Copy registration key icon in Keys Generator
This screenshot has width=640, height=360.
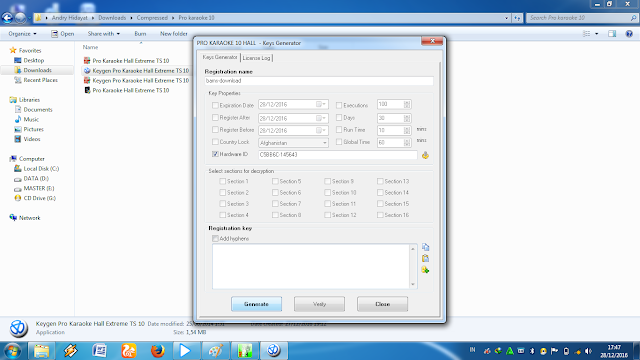(425, 247)
